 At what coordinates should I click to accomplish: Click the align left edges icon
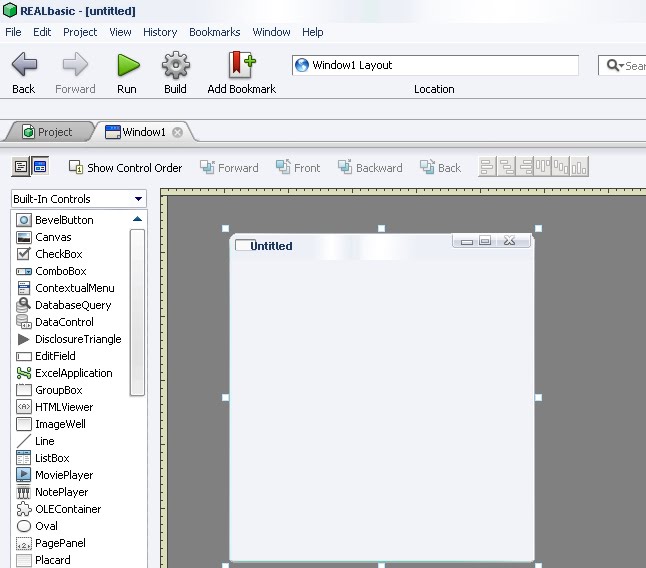(487, 167)
